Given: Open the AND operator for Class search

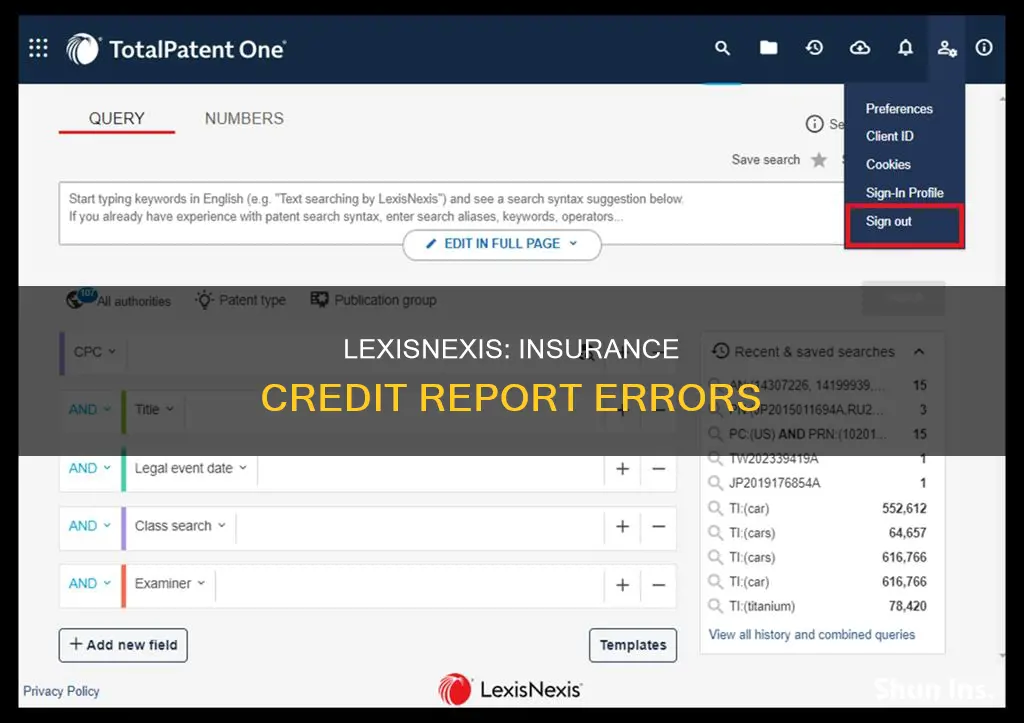Looking at the screenshot, I should pos(89,526).
